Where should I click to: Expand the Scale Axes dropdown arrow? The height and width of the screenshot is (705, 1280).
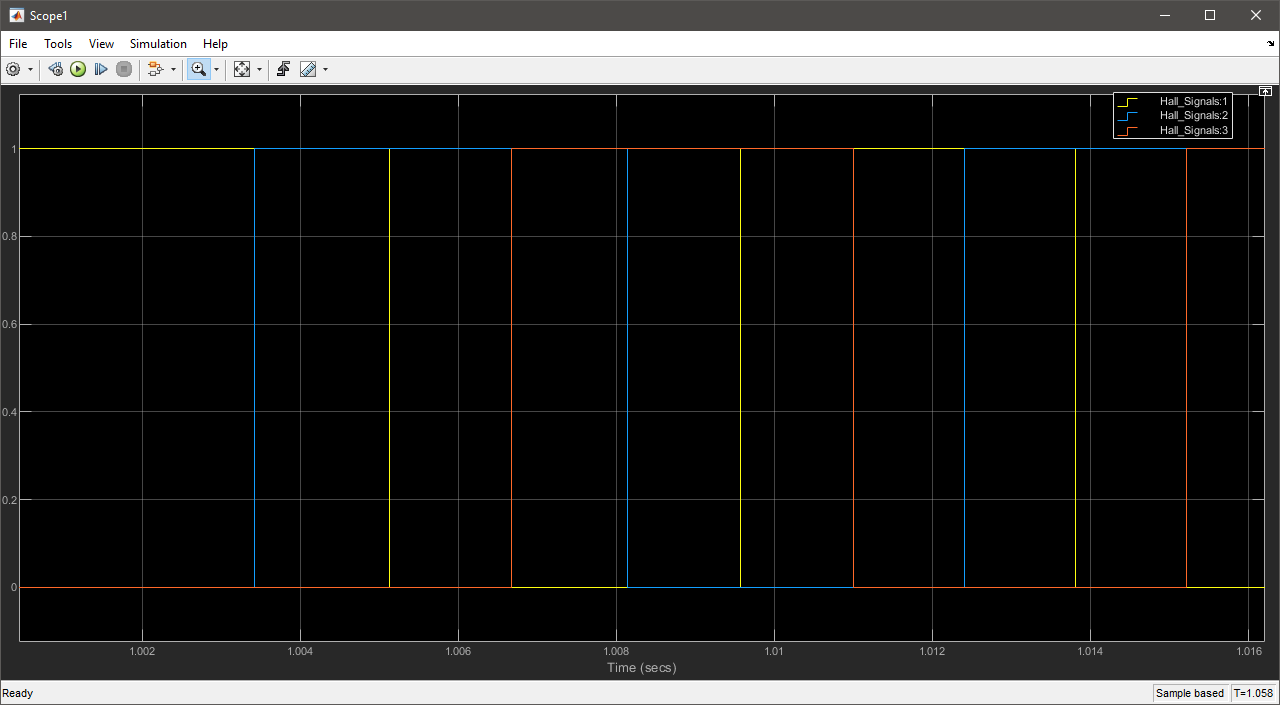(259, 69)
